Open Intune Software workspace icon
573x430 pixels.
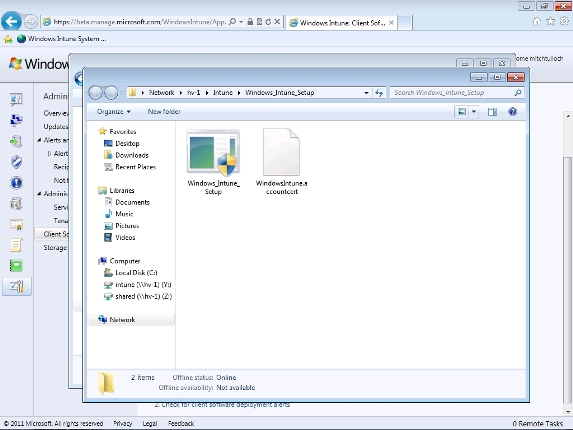coord(16,203)
